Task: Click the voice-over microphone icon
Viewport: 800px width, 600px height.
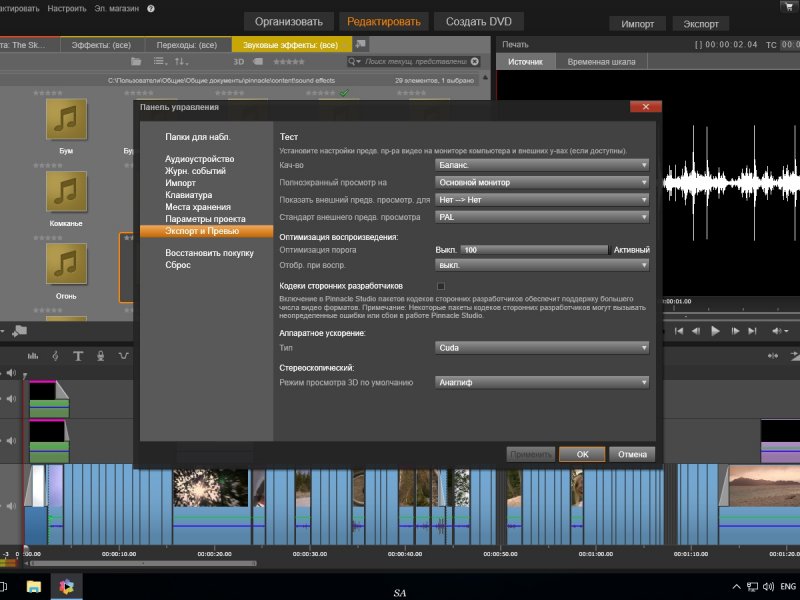Action: pos(101,356)
